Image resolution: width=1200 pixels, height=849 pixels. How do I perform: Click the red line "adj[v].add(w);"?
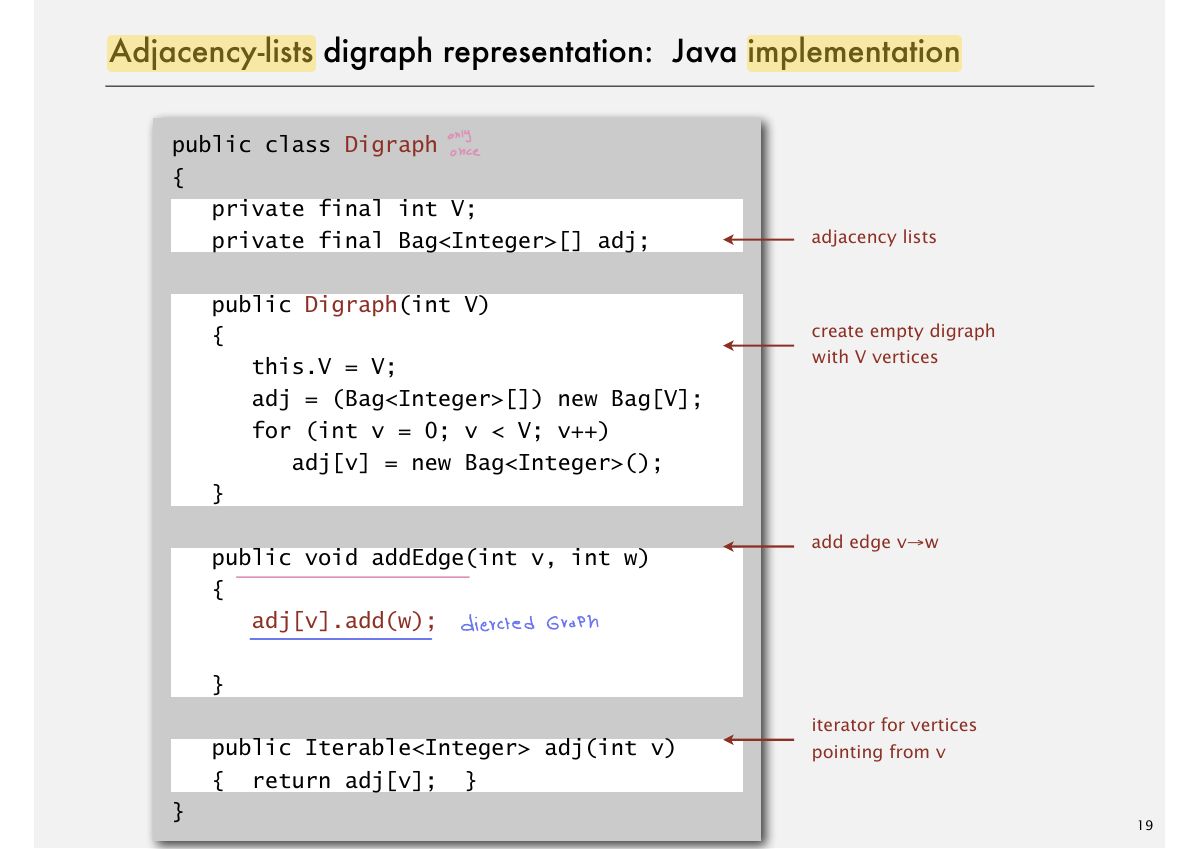(344, 621)
